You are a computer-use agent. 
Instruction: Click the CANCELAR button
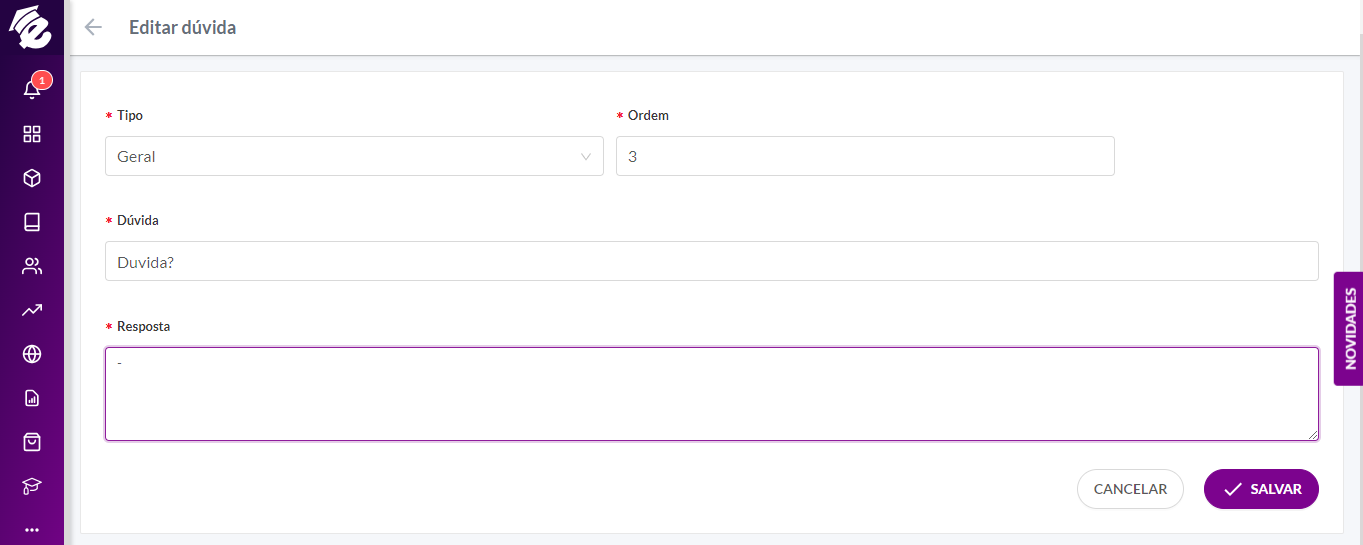coord(1130,489)
